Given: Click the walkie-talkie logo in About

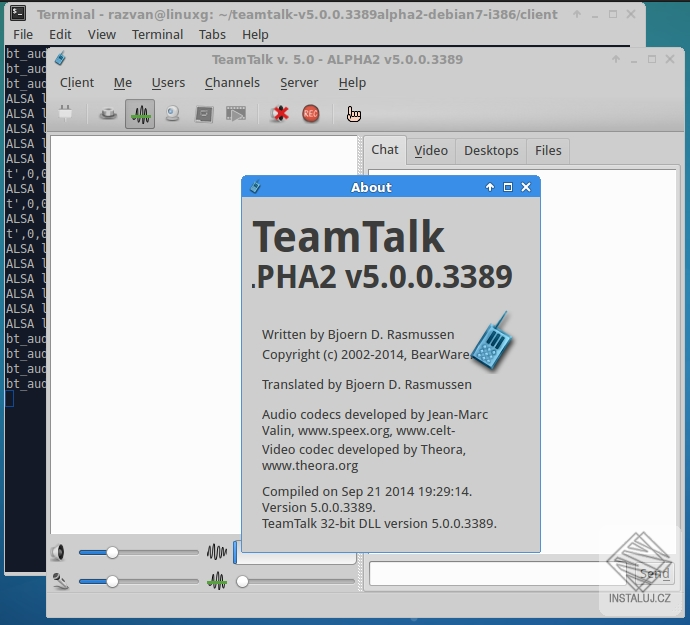Looking at the screenshot, I should [x=492, y=341].
